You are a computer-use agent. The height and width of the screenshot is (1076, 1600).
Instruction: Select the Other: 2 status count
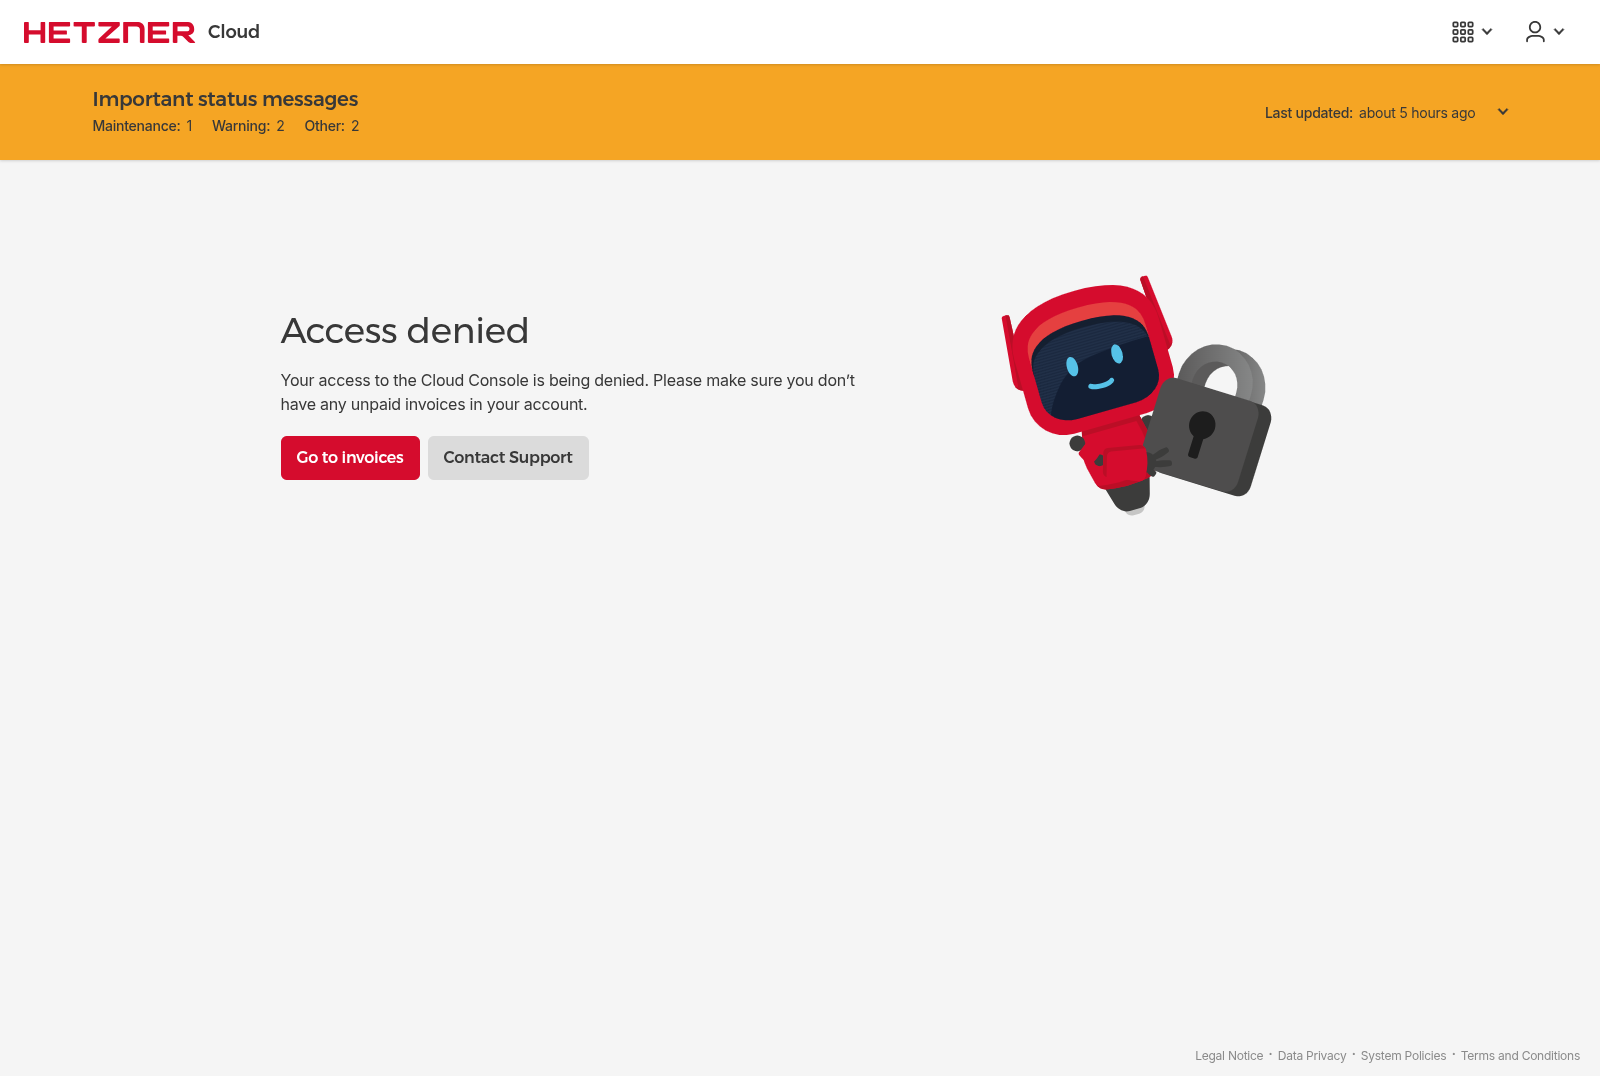[x=331, y=126]
